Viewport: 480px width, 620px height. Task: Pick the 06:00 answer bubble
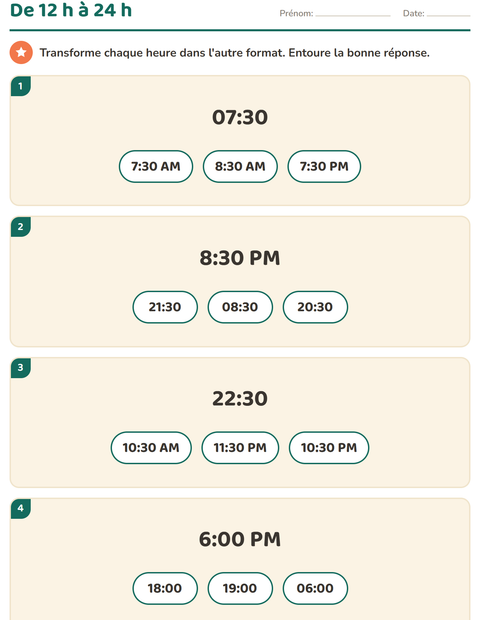[315, 588]
